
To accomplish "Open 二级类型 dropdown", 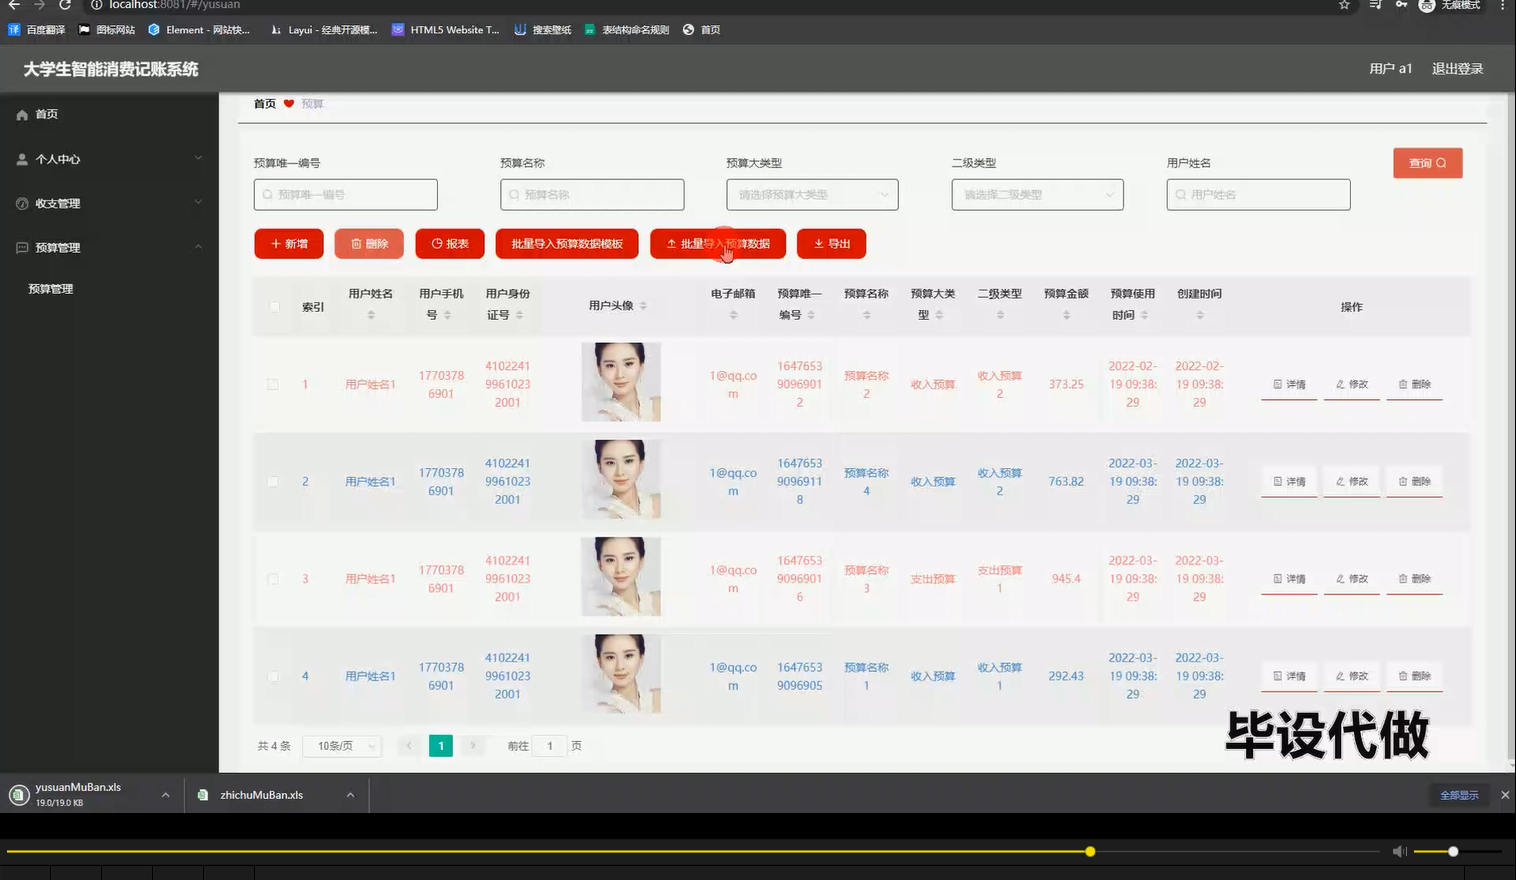I will (1037, 194).
